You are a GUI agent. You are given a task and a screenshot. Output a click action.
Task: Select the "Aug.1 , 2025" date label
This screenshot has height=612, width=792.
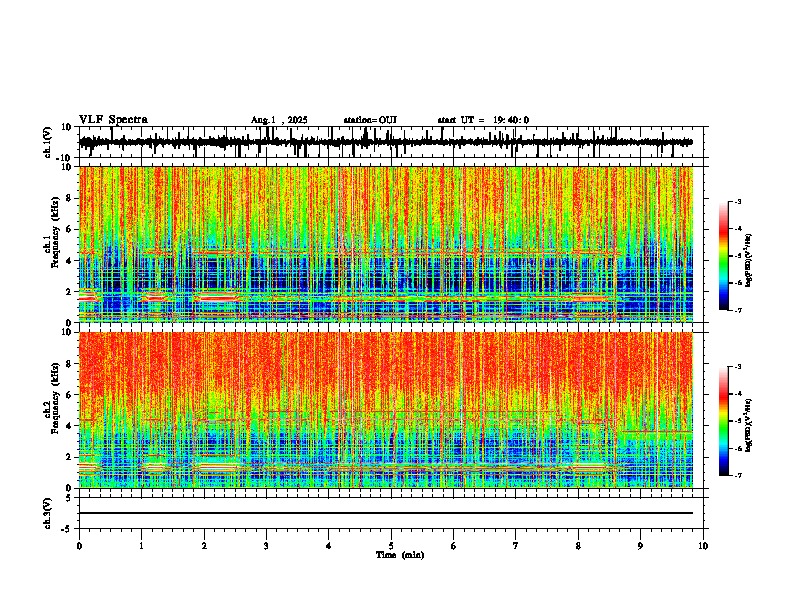coord(279,120)
